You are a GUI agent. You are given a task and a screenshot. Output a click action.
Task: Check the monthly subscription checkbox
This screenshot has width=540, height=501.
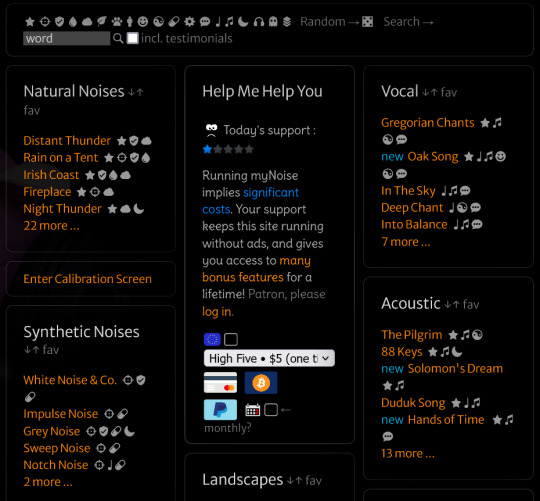click(271, 410)
